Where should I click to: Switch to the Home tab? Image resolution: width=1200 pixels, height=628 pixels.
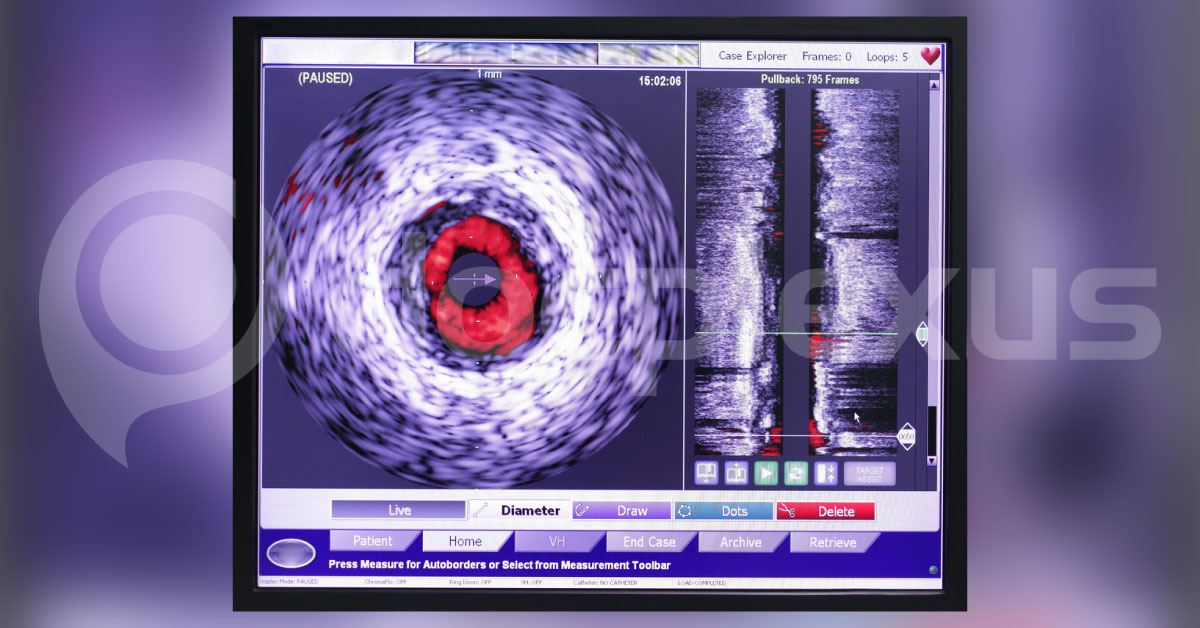466,541
